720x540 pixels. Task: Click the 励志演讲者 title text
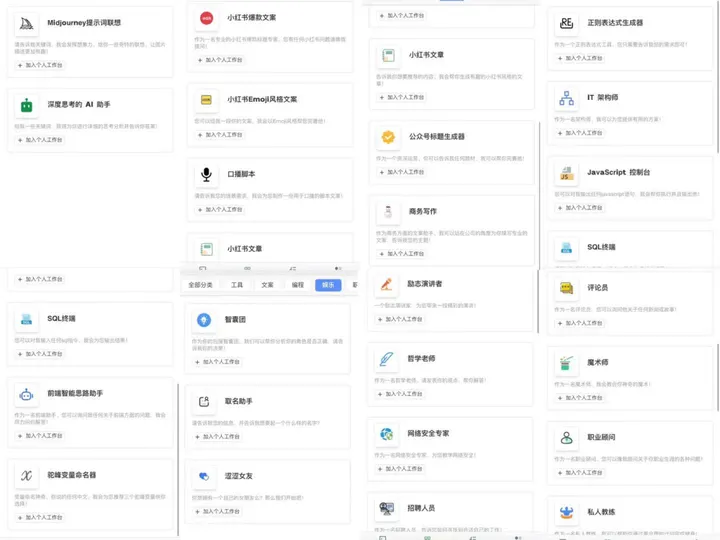425,284
